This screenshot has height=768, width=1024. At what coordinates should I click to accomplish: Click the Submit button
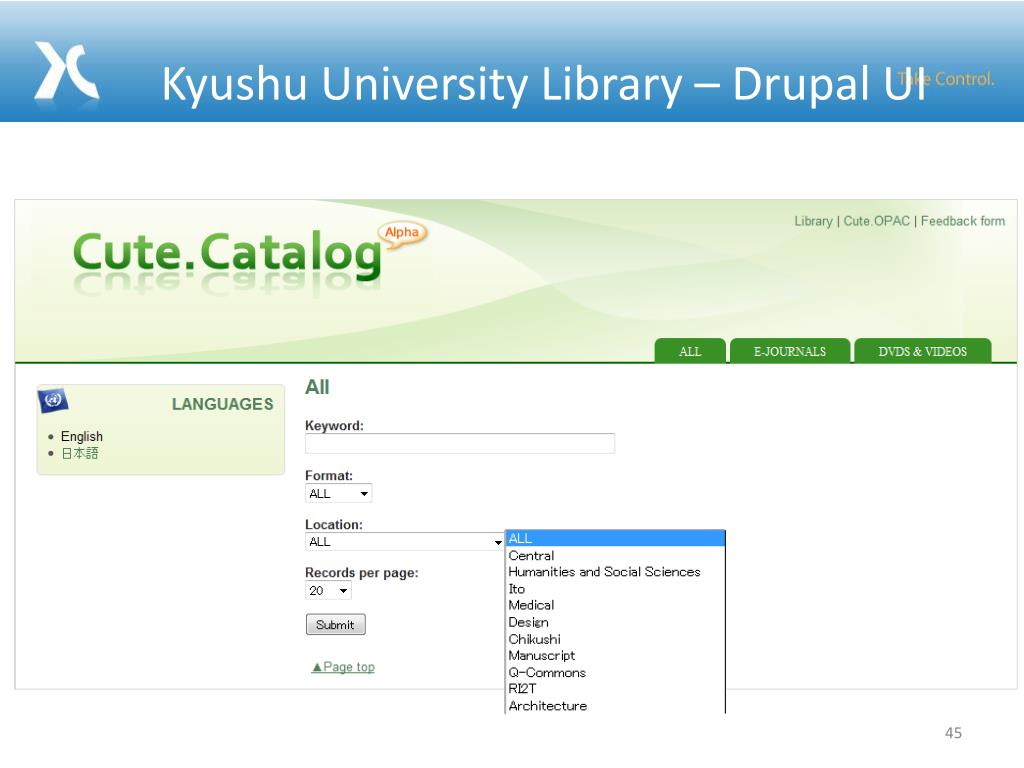(336, 624)
